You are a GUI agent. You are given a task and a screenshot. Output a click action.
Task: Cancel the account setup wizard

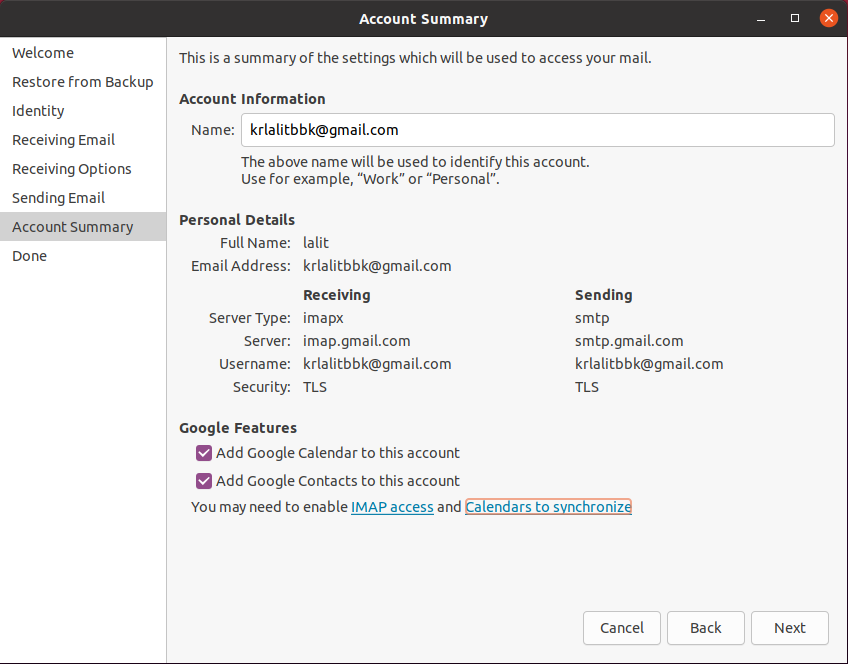tap(621, 628)
